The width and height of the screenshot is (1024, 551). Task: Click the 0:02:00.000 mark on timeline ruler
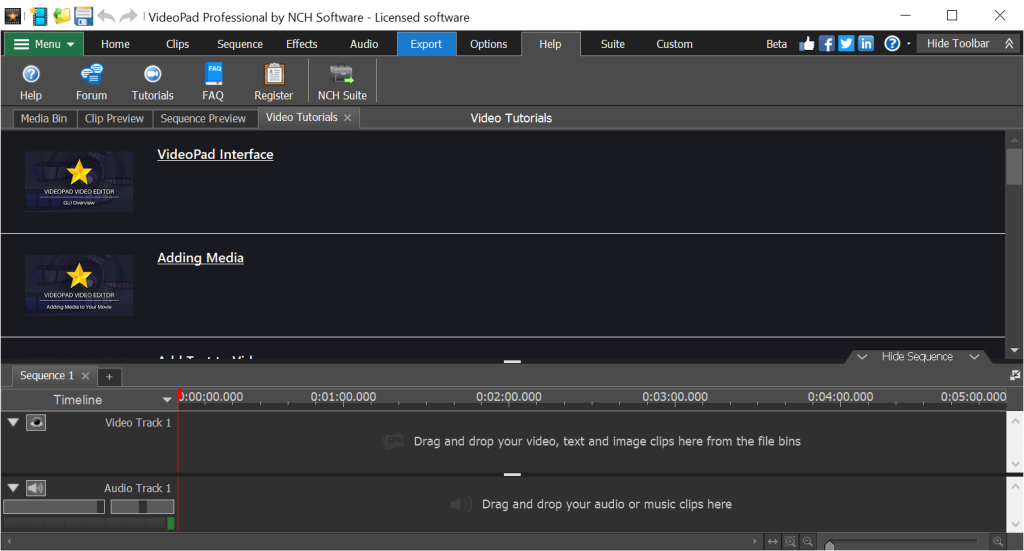[x=509, y=396]
